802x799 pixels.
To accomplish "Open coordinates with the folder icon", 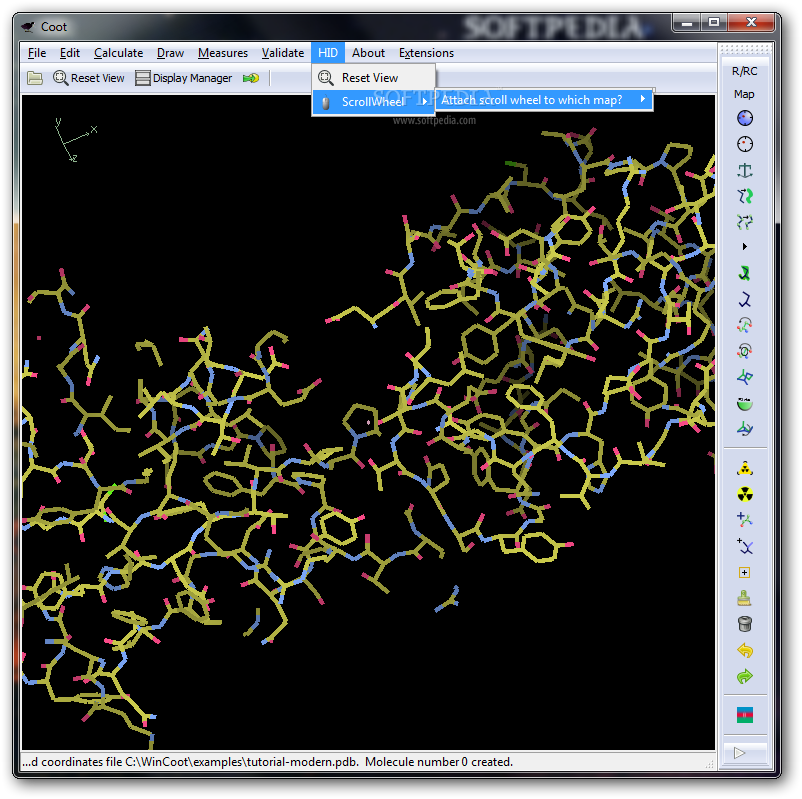I will pyautogui.click(x=35, y=78).
